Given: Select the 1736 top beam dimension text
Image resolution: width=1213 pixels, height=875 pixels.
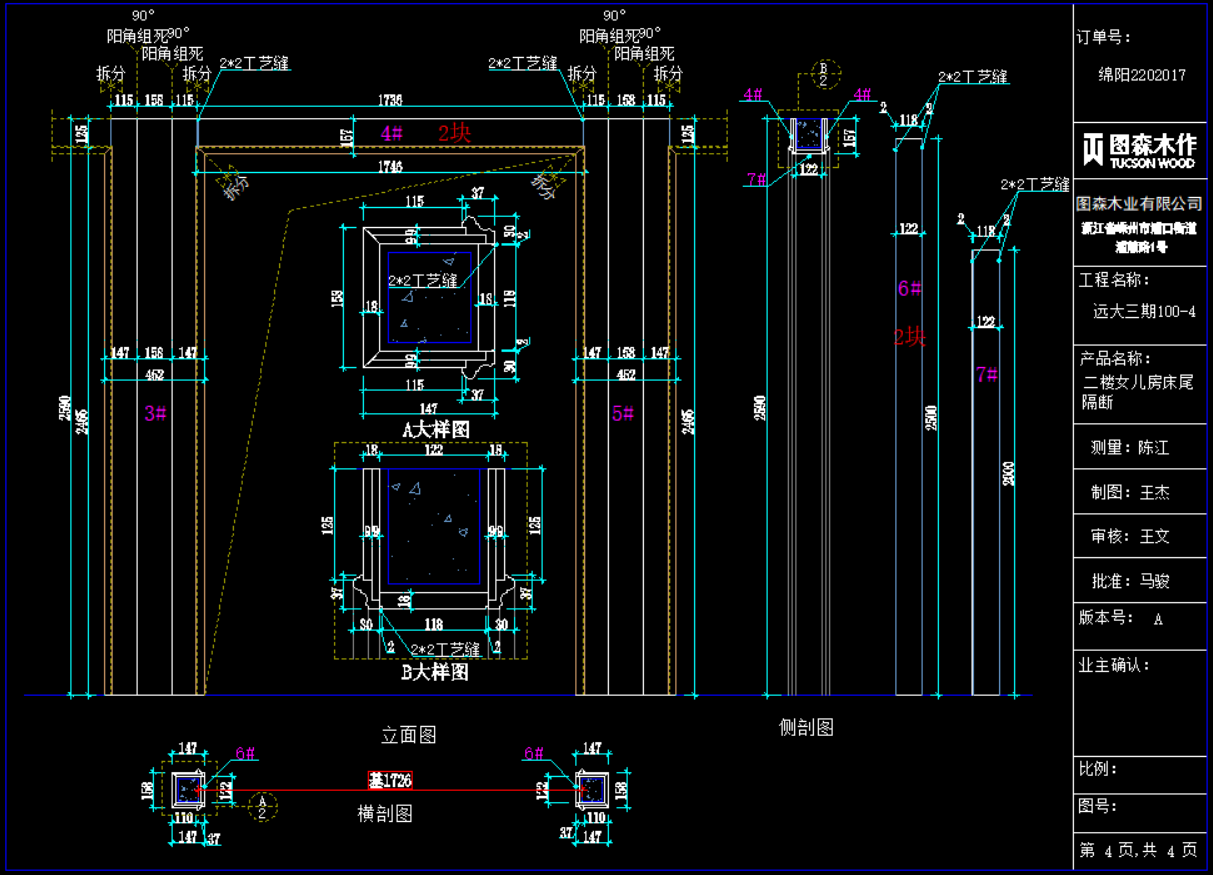Looking at the screenshot, I should pyautogui.click(x=391, y=100).
